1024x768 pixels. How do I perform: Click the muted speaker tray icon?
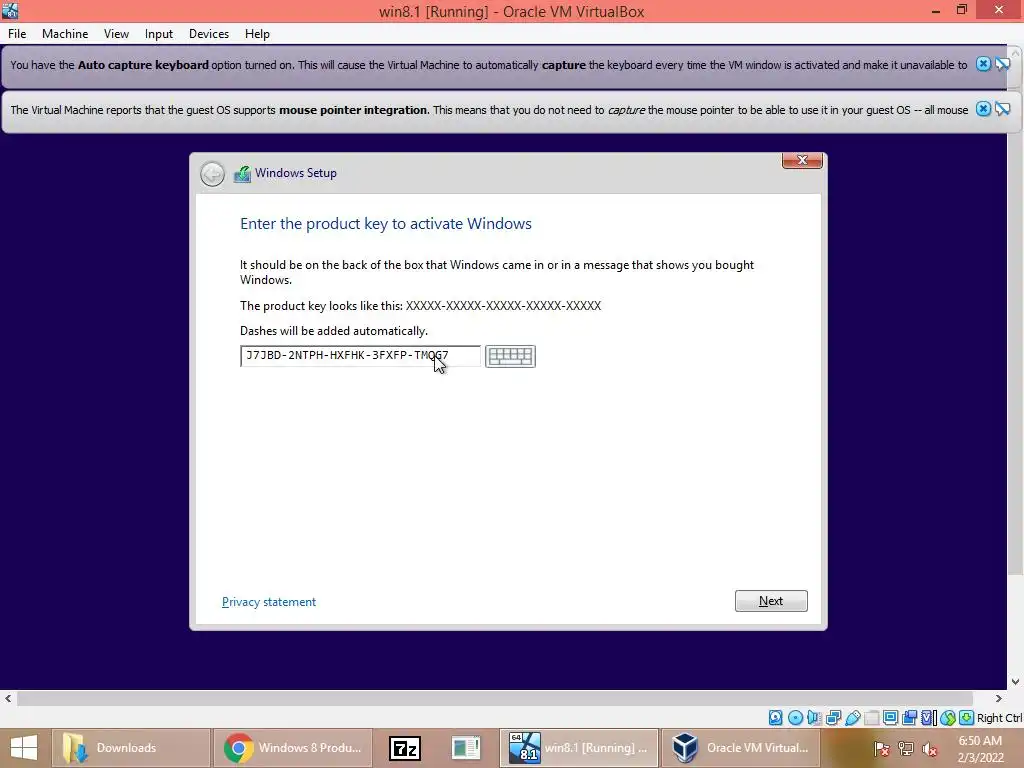pos(929,748)
